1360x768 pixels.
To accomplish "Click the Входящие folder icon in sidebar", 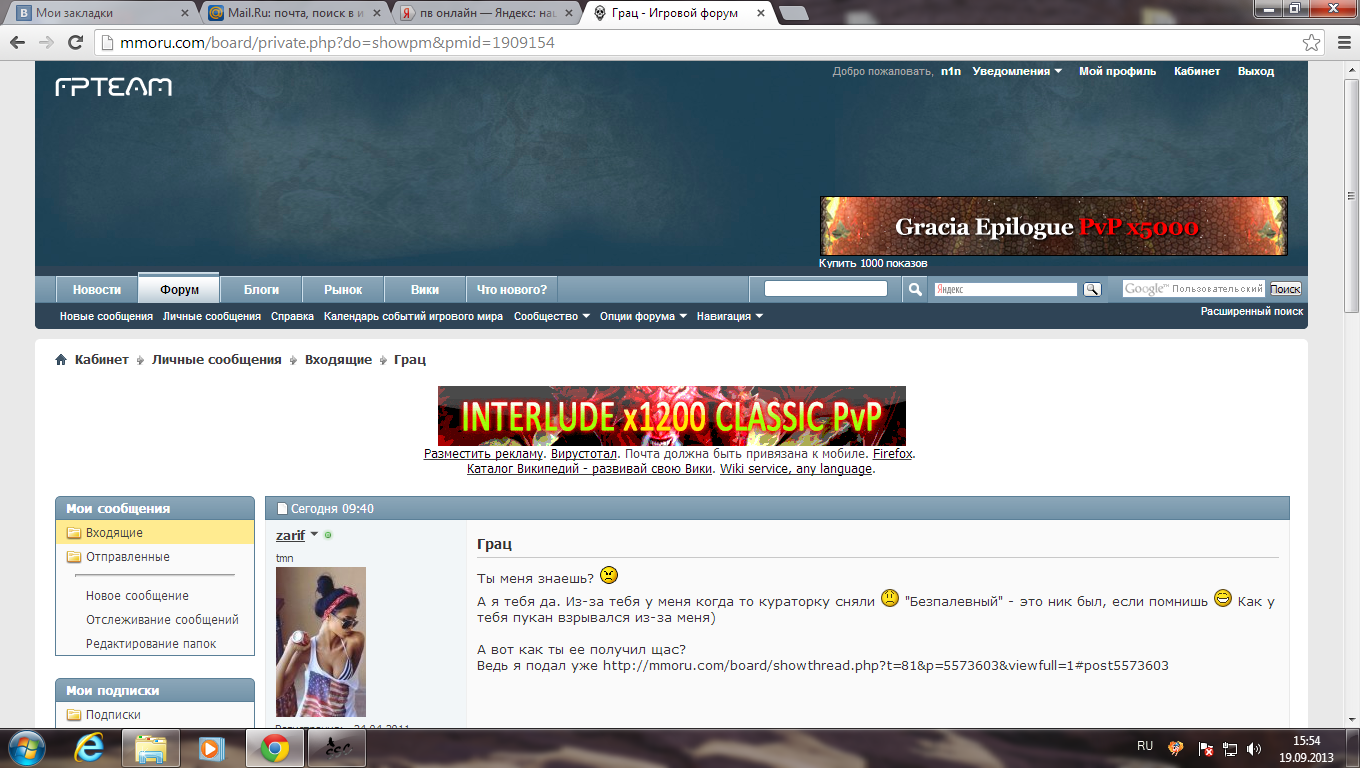I will pyautogui.click(x=73, y=533).
